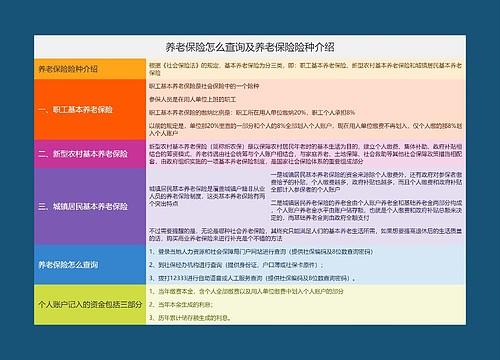Select the blue 养老保险怎么查询 heading cell
The height and width of the screenshot is (360, 500).
coord(90,265)
